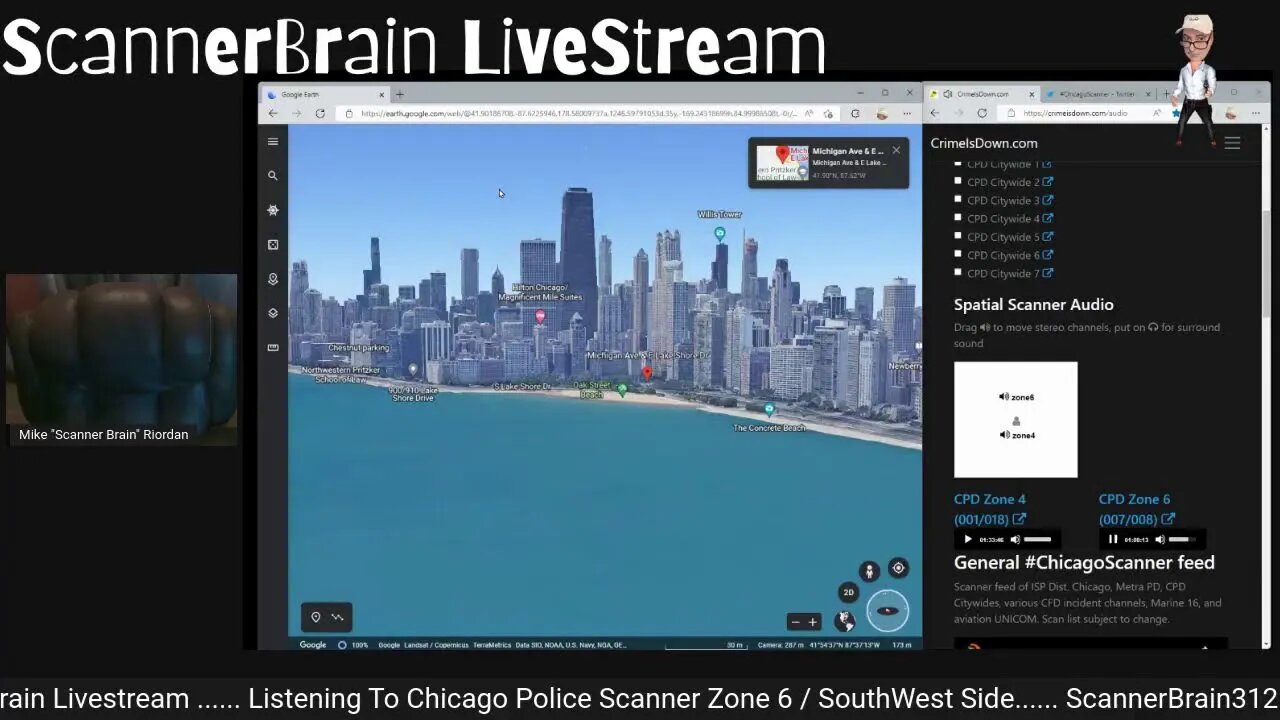
Task: Click the compass control
Action: click(887, 611)
